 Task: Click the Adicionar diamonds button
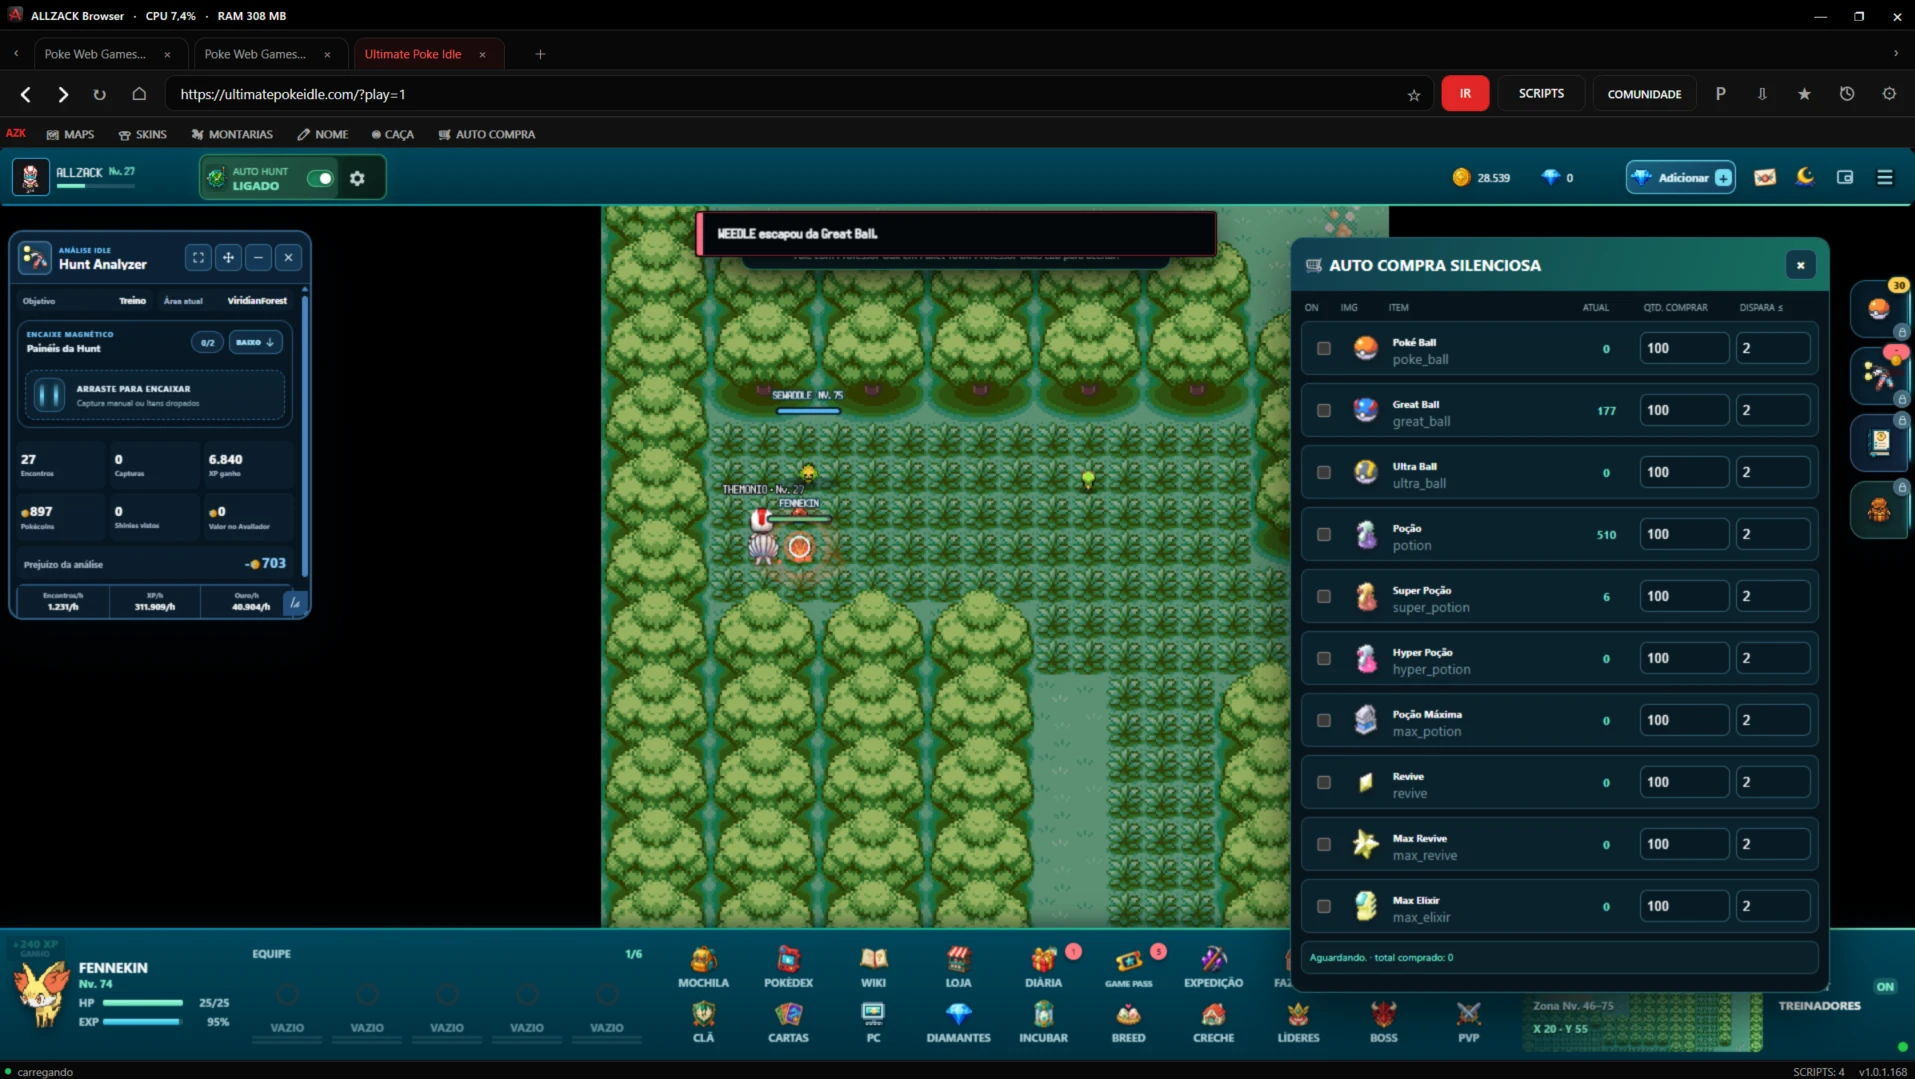[x=1681, y=177]
